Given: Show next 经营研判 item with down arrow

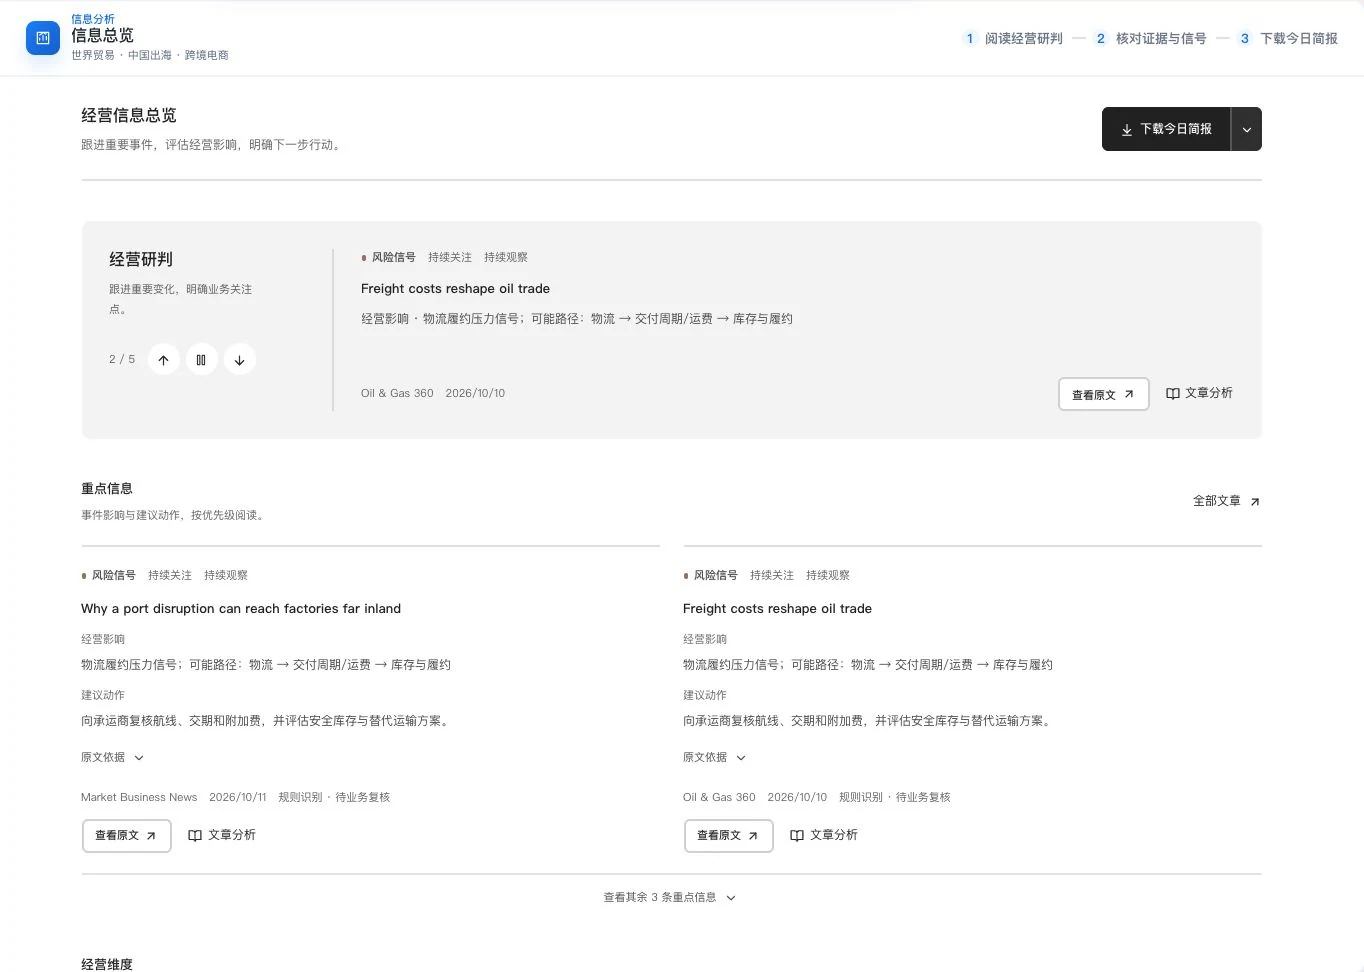Looking at the screenshot, I should [239, 360].
